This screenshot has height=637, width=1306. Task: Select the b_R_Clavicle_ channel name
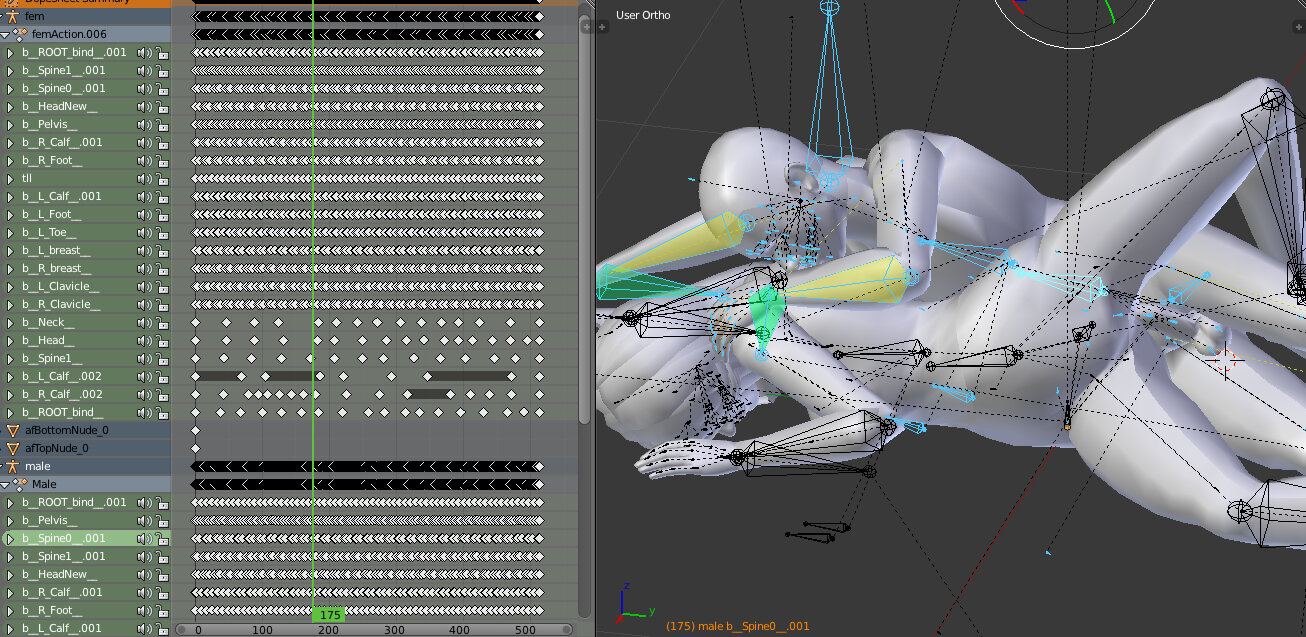tap(61, 304)
